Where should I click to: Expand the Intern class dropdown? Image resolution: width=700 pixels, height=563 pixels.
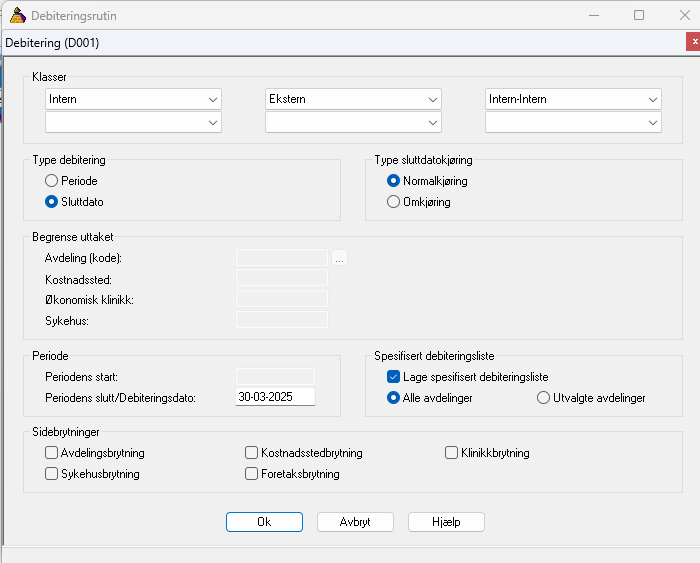[133, 99]
